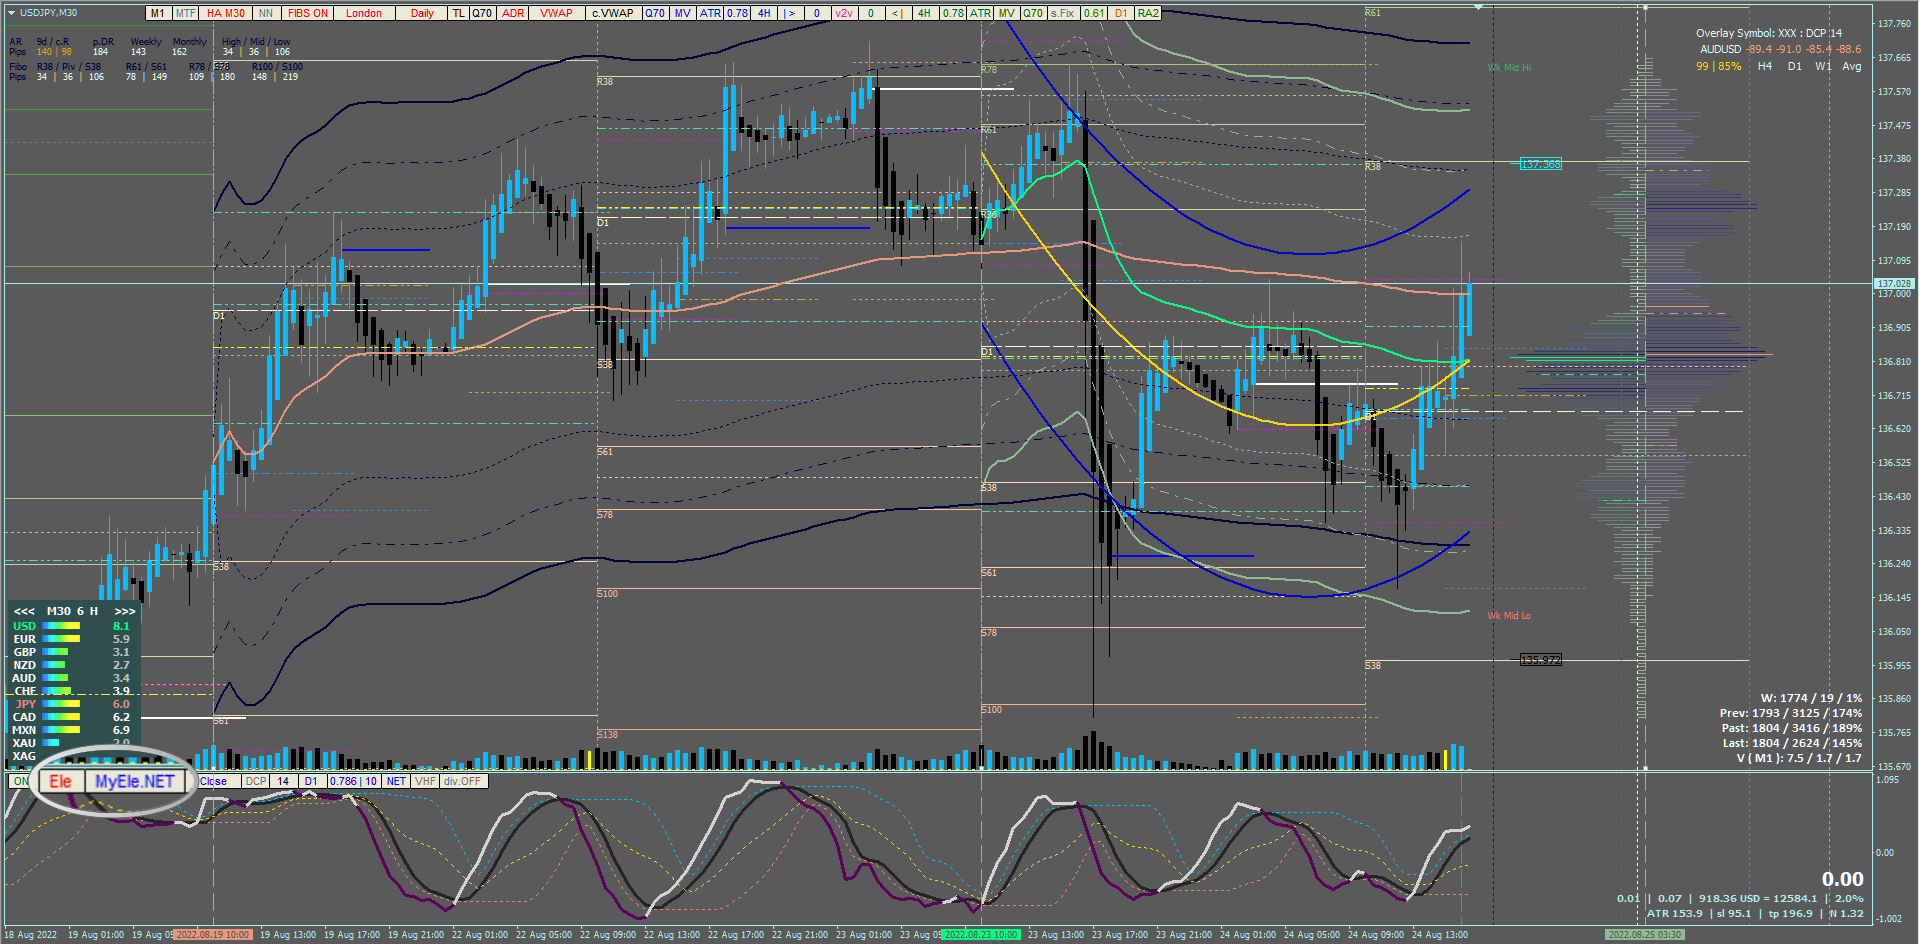Click the >>> arrows in currency meter
The image size is (1920, 944).
click(124, 611)
